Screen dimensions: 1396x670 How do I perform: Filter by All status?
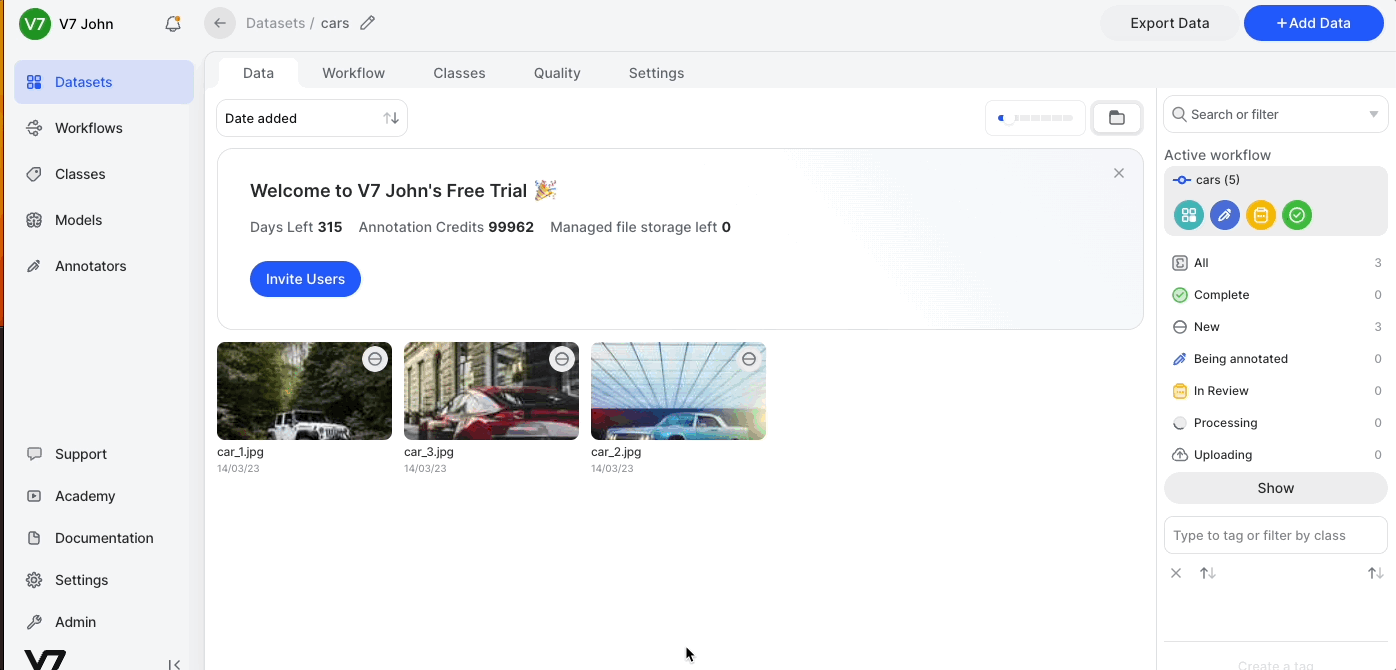coord(1276,263)
